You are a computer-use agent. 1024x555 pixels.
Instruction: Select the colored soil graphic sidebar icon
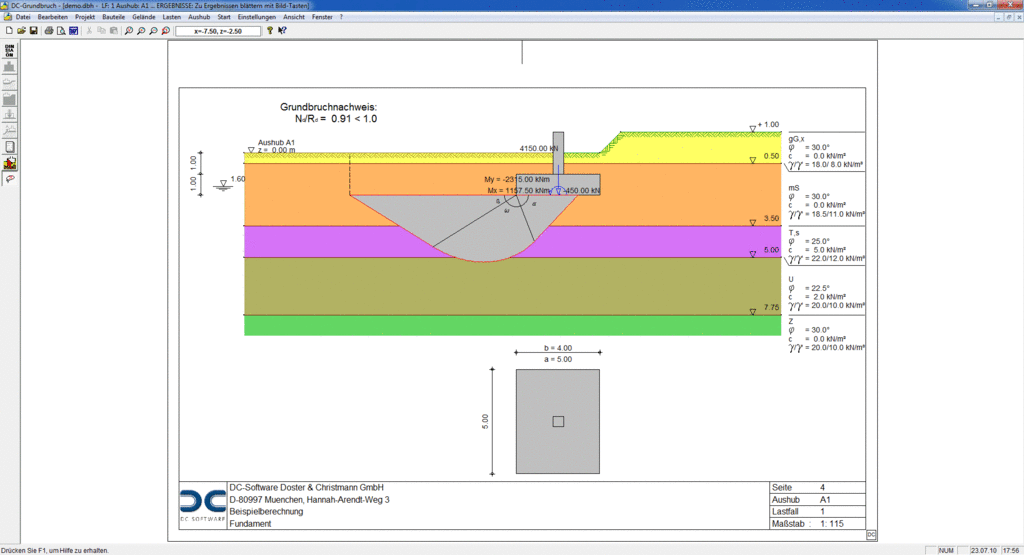(10, 163)
